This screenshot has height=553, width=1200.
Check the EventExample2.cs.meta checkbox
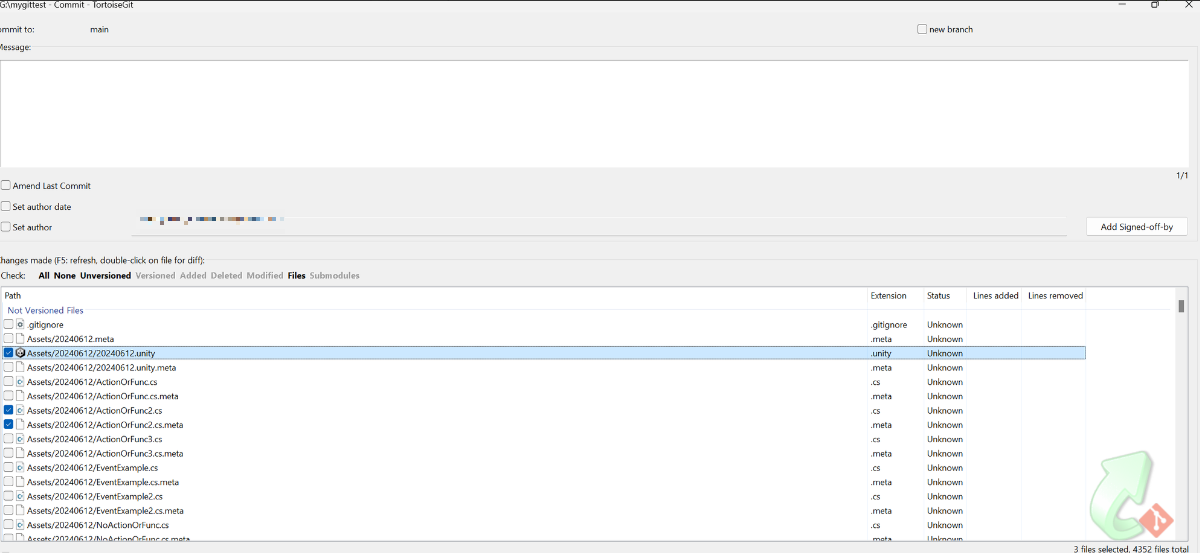point(8,511)
